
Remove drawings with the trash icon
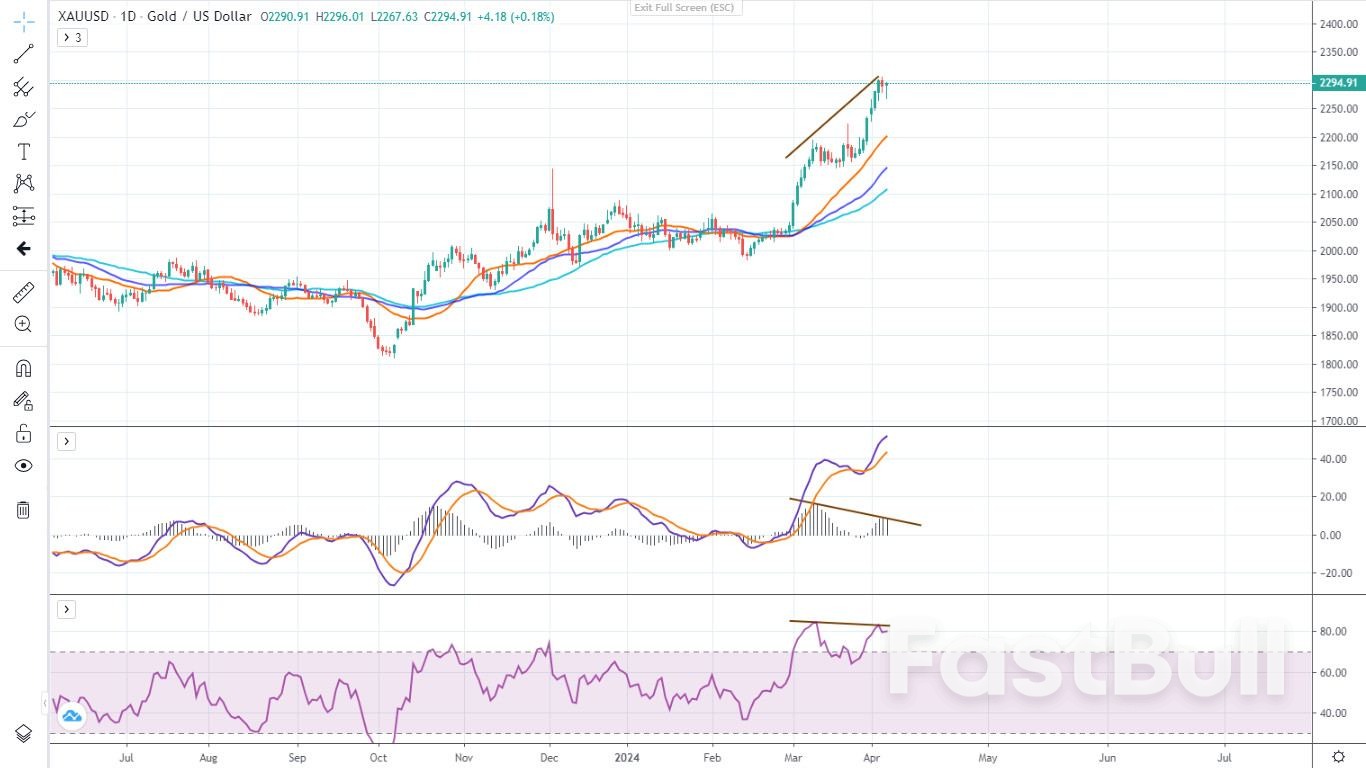[23, 510]
